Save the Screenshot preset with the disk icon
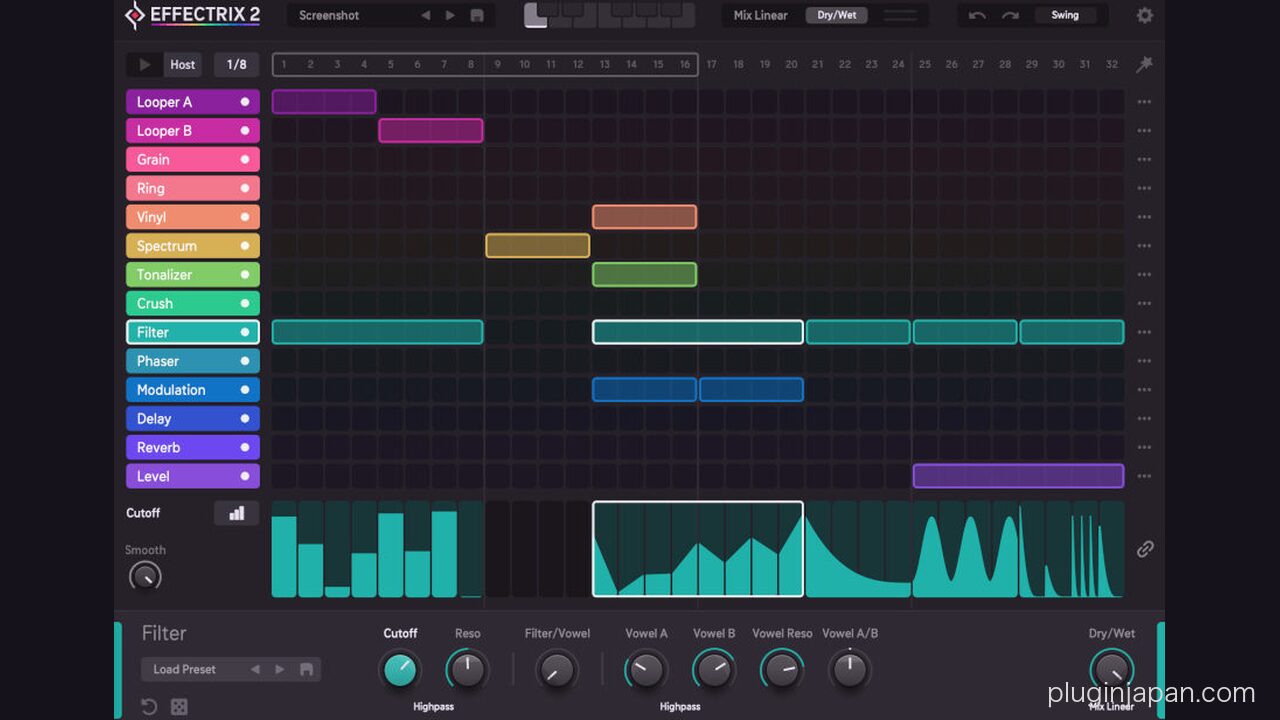This screenshot has height=720, width=1280. point(477,15)
